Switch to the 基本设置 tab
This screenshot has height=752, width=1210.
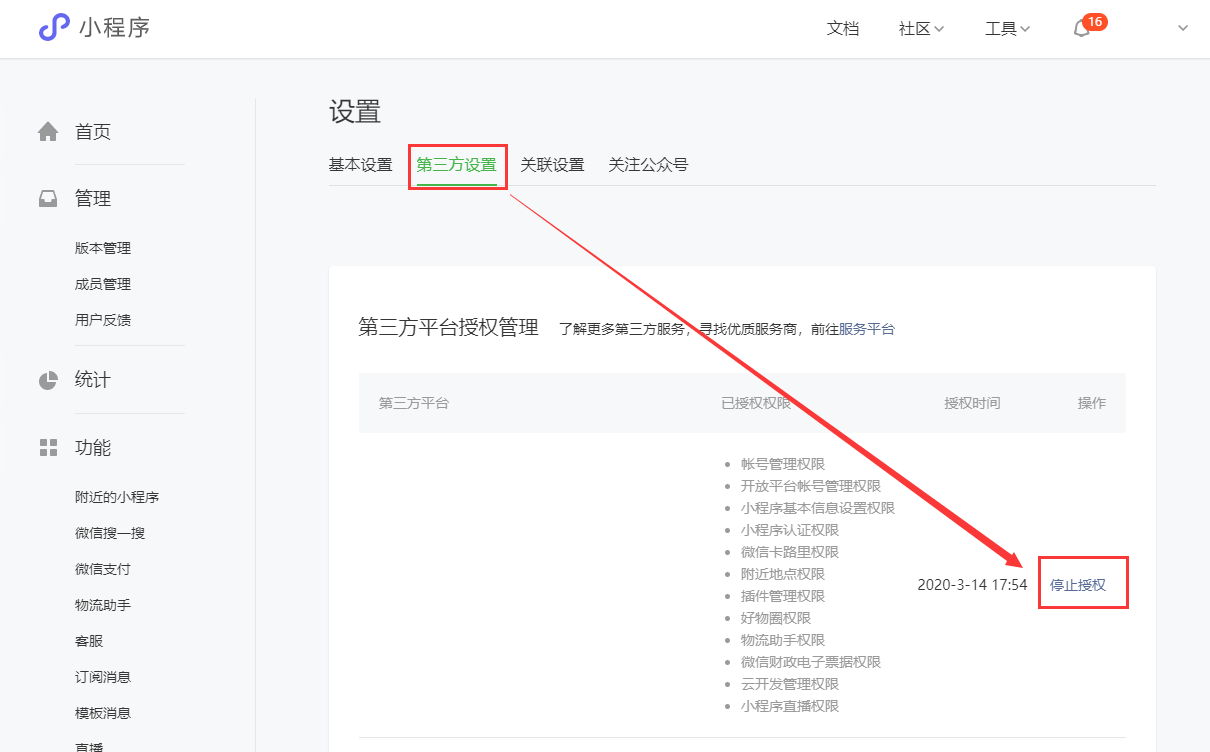pyautogui.click(x=360, y=165)
